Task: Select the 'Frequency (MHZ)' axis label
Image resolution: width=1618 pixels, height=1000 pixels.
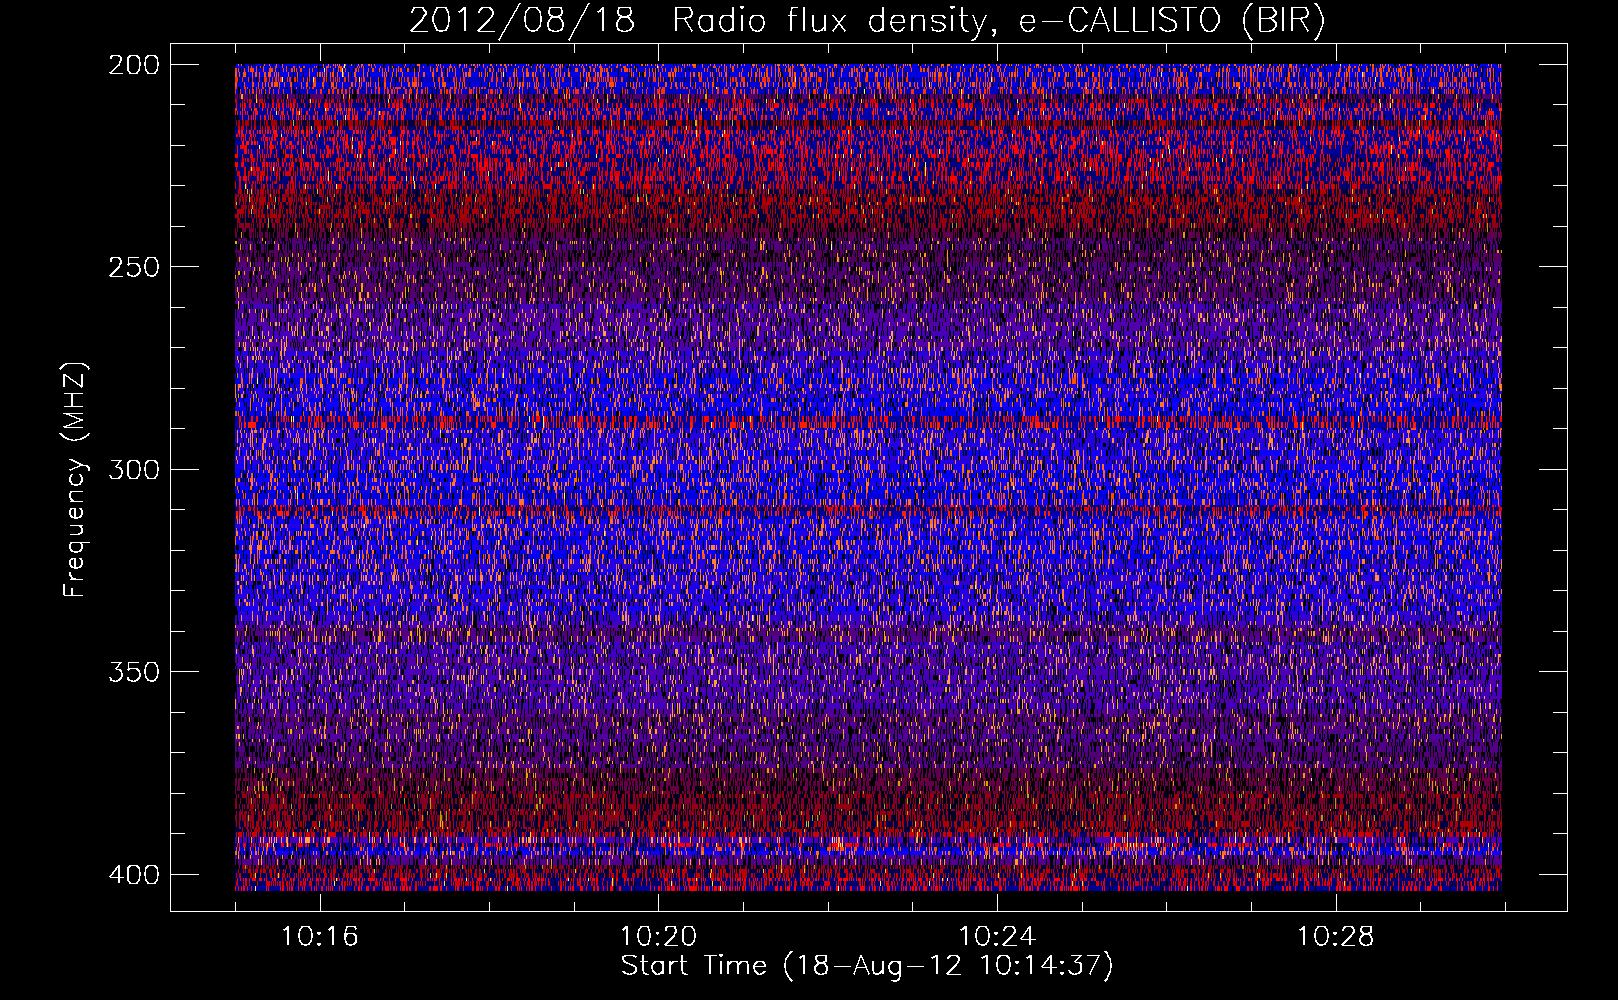Action: tap(75, 479)
